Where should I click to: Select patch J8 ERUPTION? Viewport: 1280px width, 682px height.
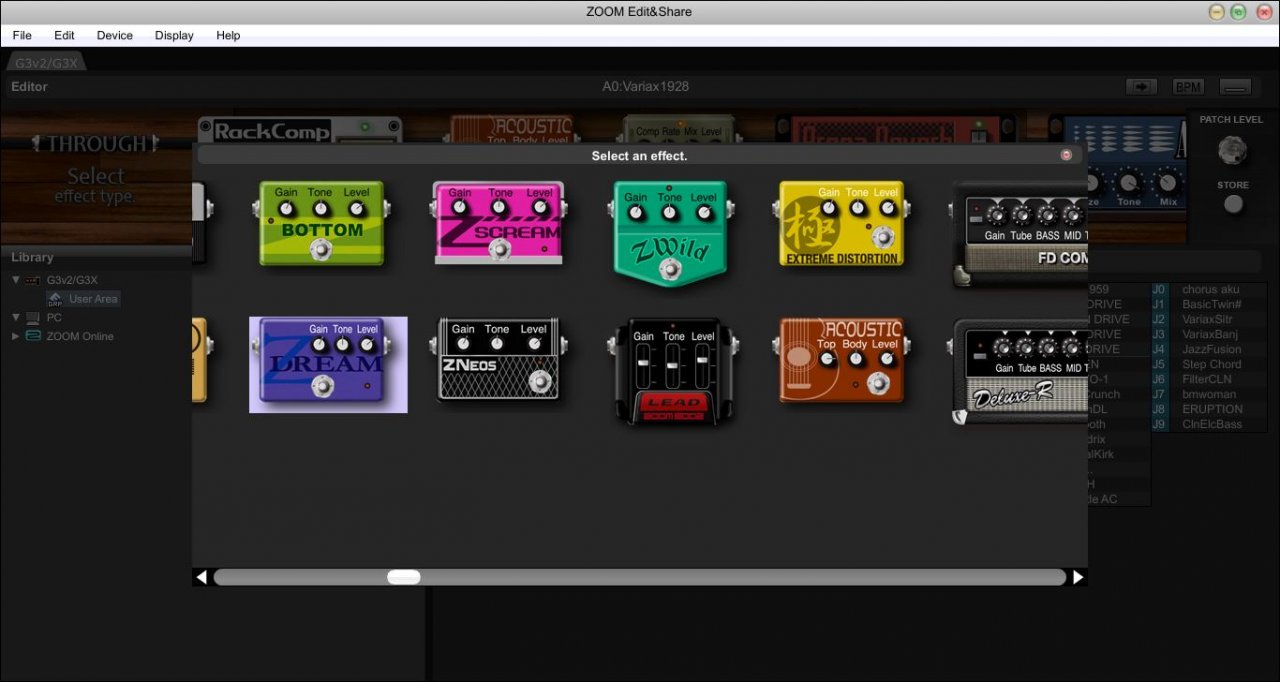point(1210,409)
